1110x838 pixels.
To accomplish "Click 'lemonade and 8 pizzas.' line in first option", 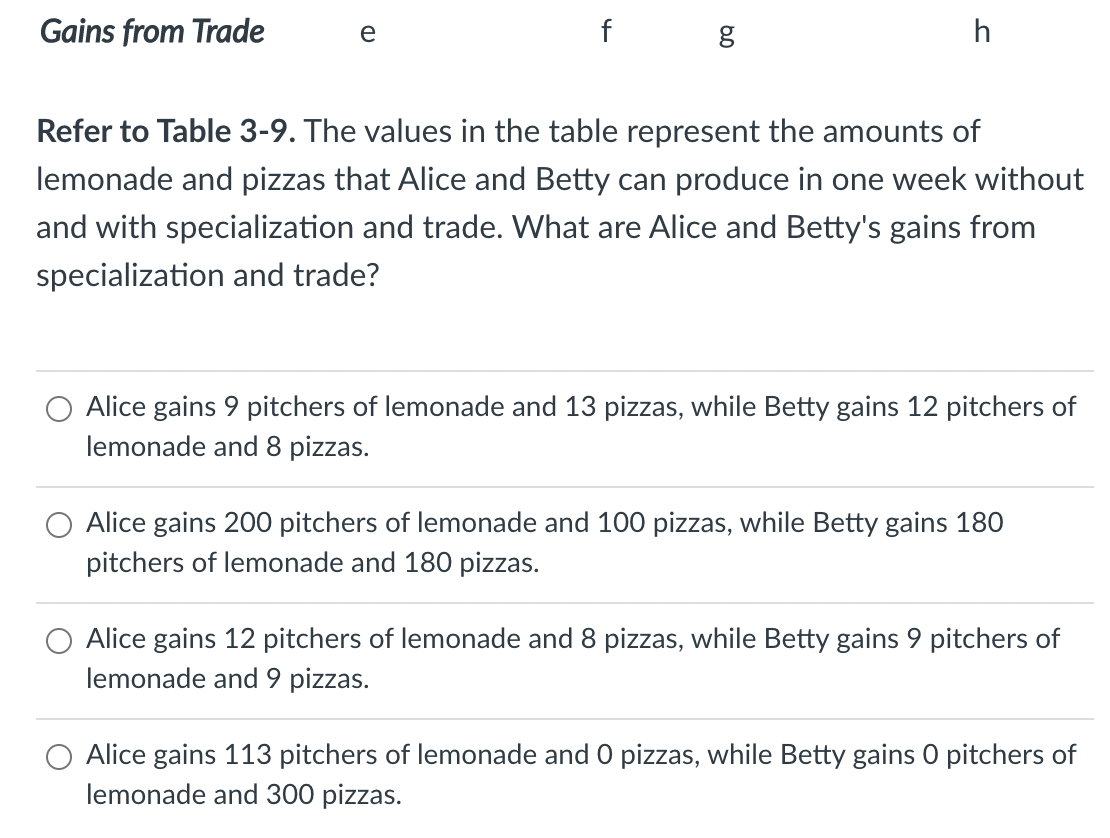I will click(227, 448).
